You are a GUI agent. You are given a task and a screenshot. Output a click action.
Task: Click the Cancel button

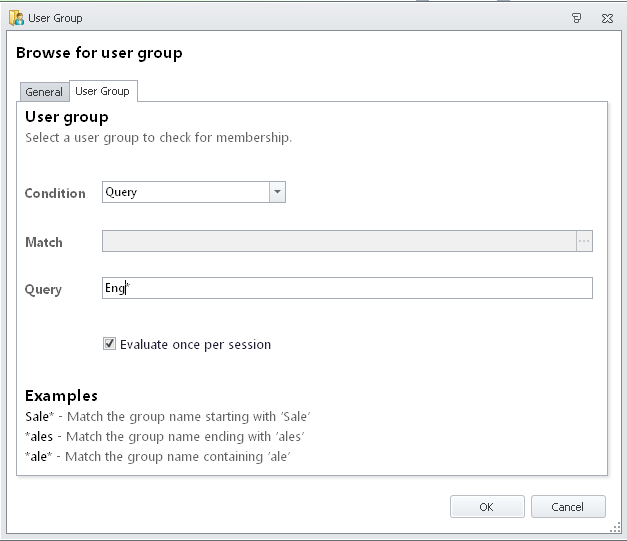click(x=568, y=507)
